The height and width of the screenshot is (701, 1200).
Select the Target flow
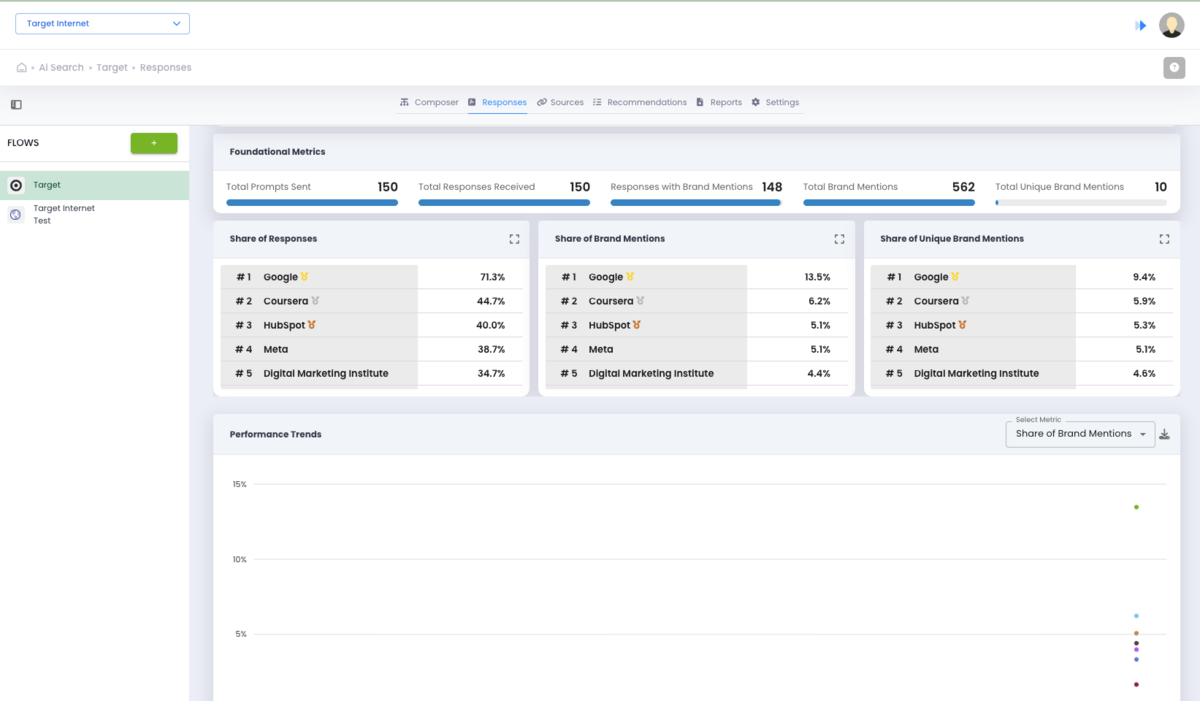pos(94,185)
